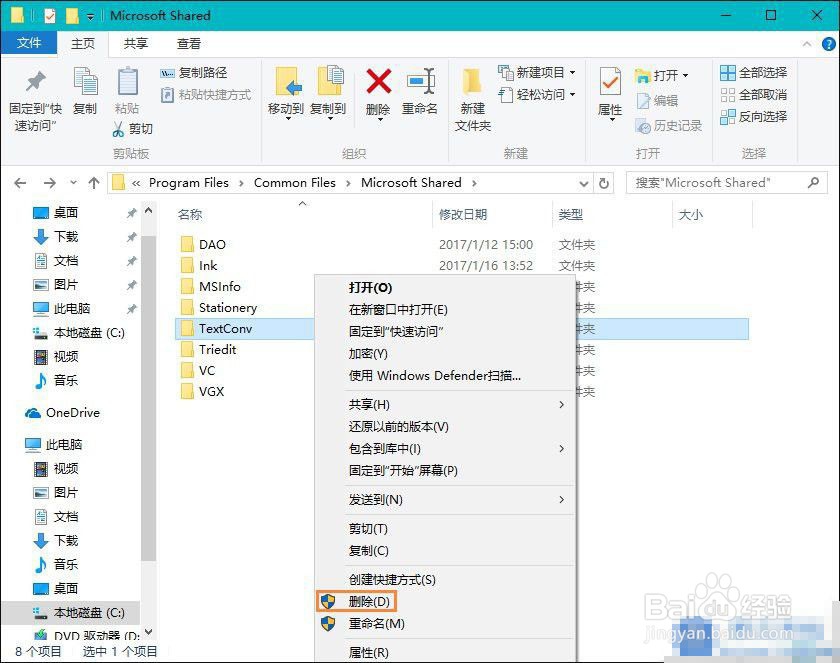Click the Up one level arrow
Image resolution: width=840 pixels, height=663 pixels.
[94, 183]
